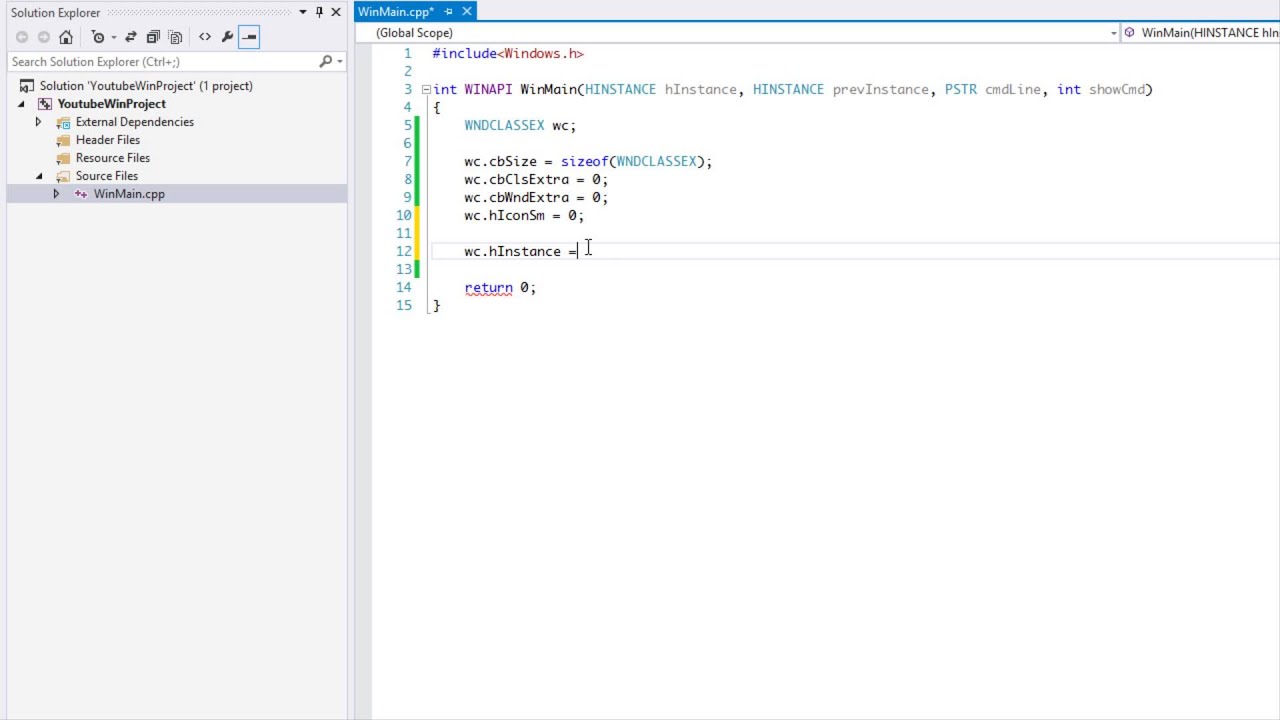1280x720 pixels.
Task: Open the WinMain member function dropdown
Action: (x=1201, y=33)
